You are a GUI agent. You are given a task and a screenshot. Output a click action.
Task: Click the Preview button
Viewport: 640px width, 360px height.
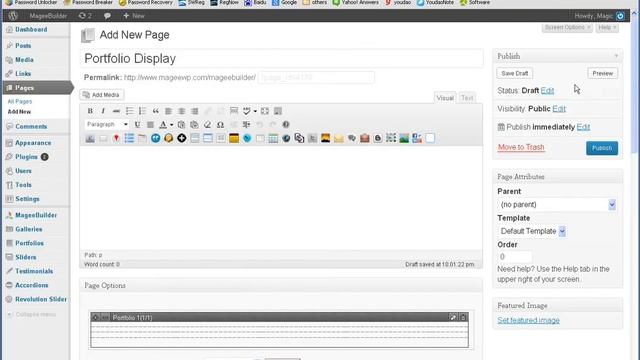click(602, 73)
